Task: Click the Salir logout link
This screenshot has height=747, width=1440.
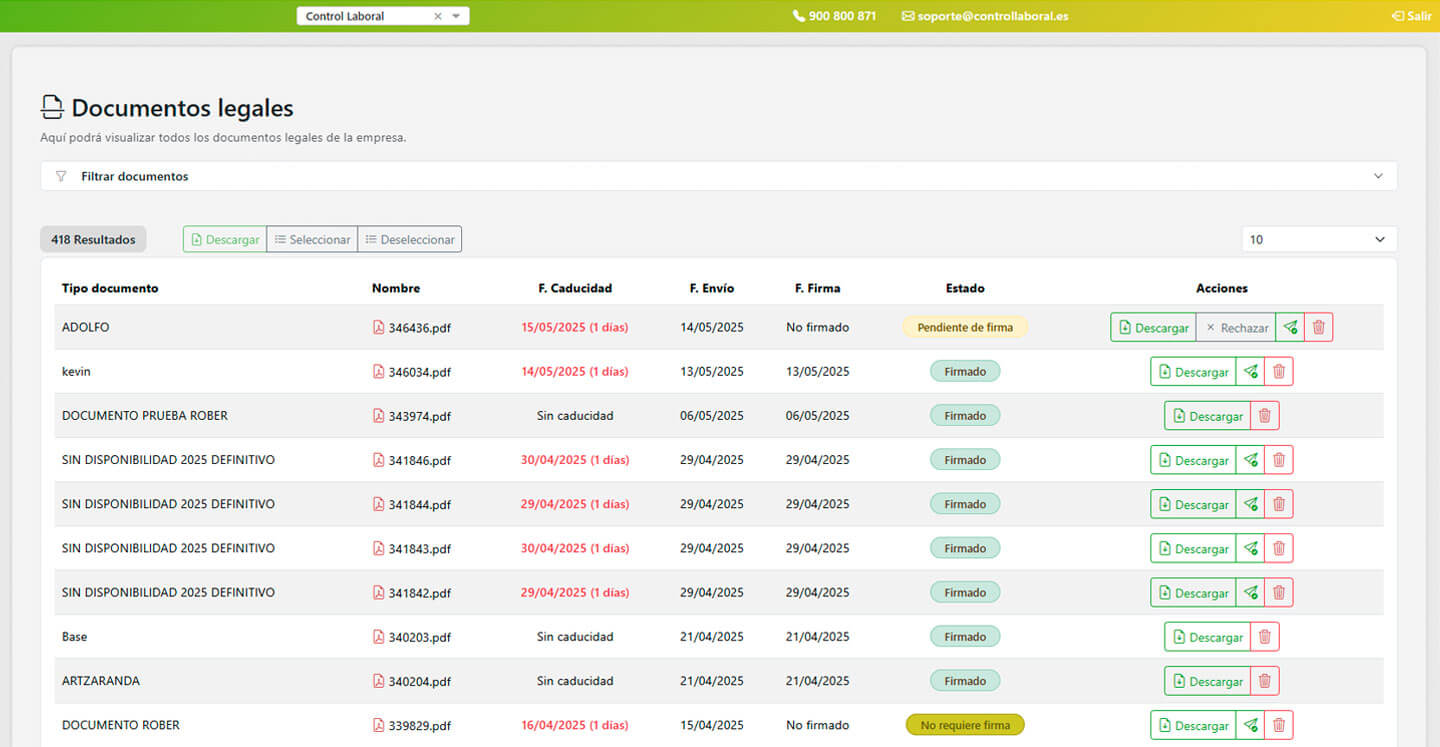Action: coord(1411,16)
